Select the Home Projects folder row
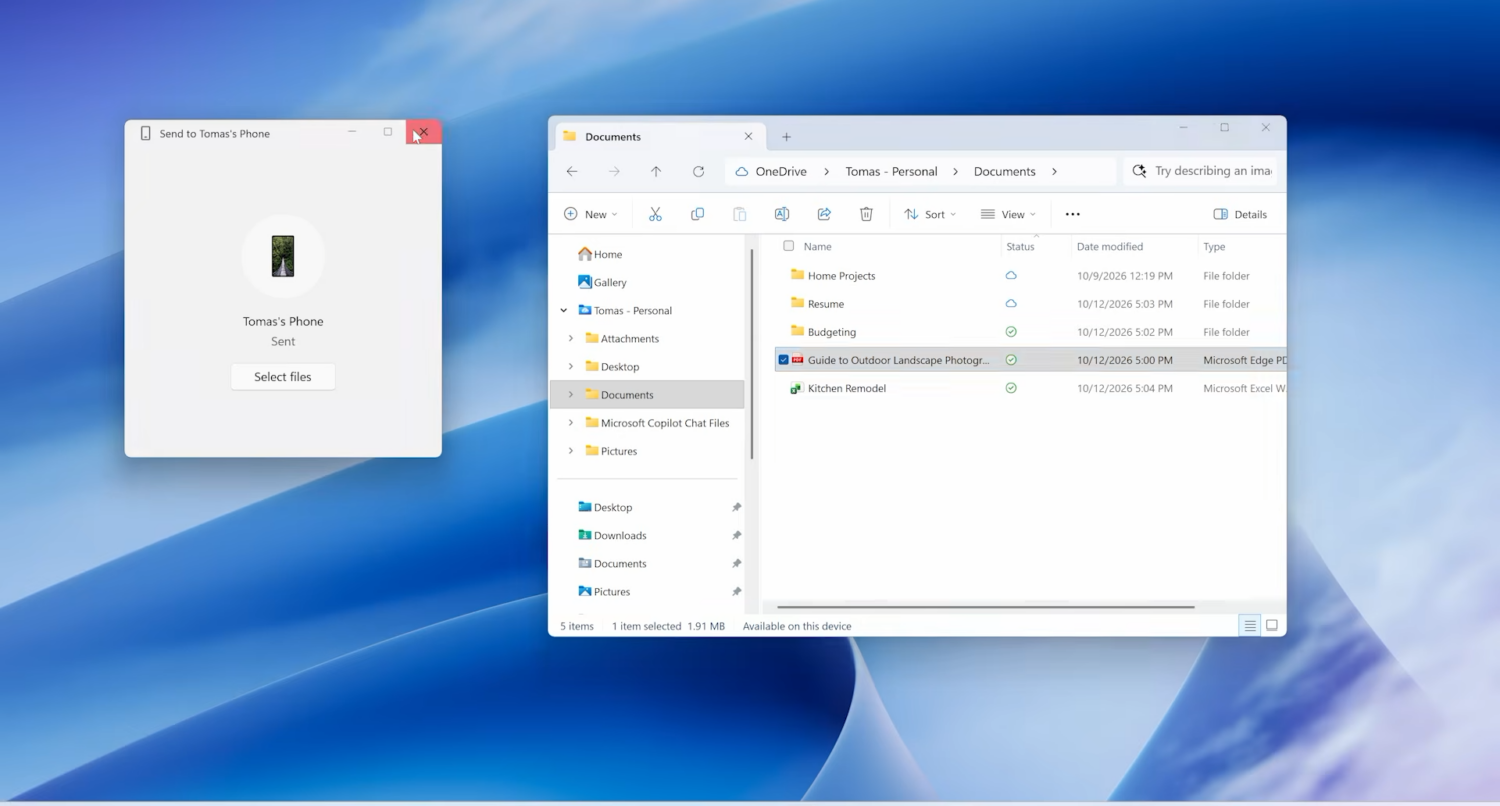This screenshot has height=806, width=1500. point(1030,275)
